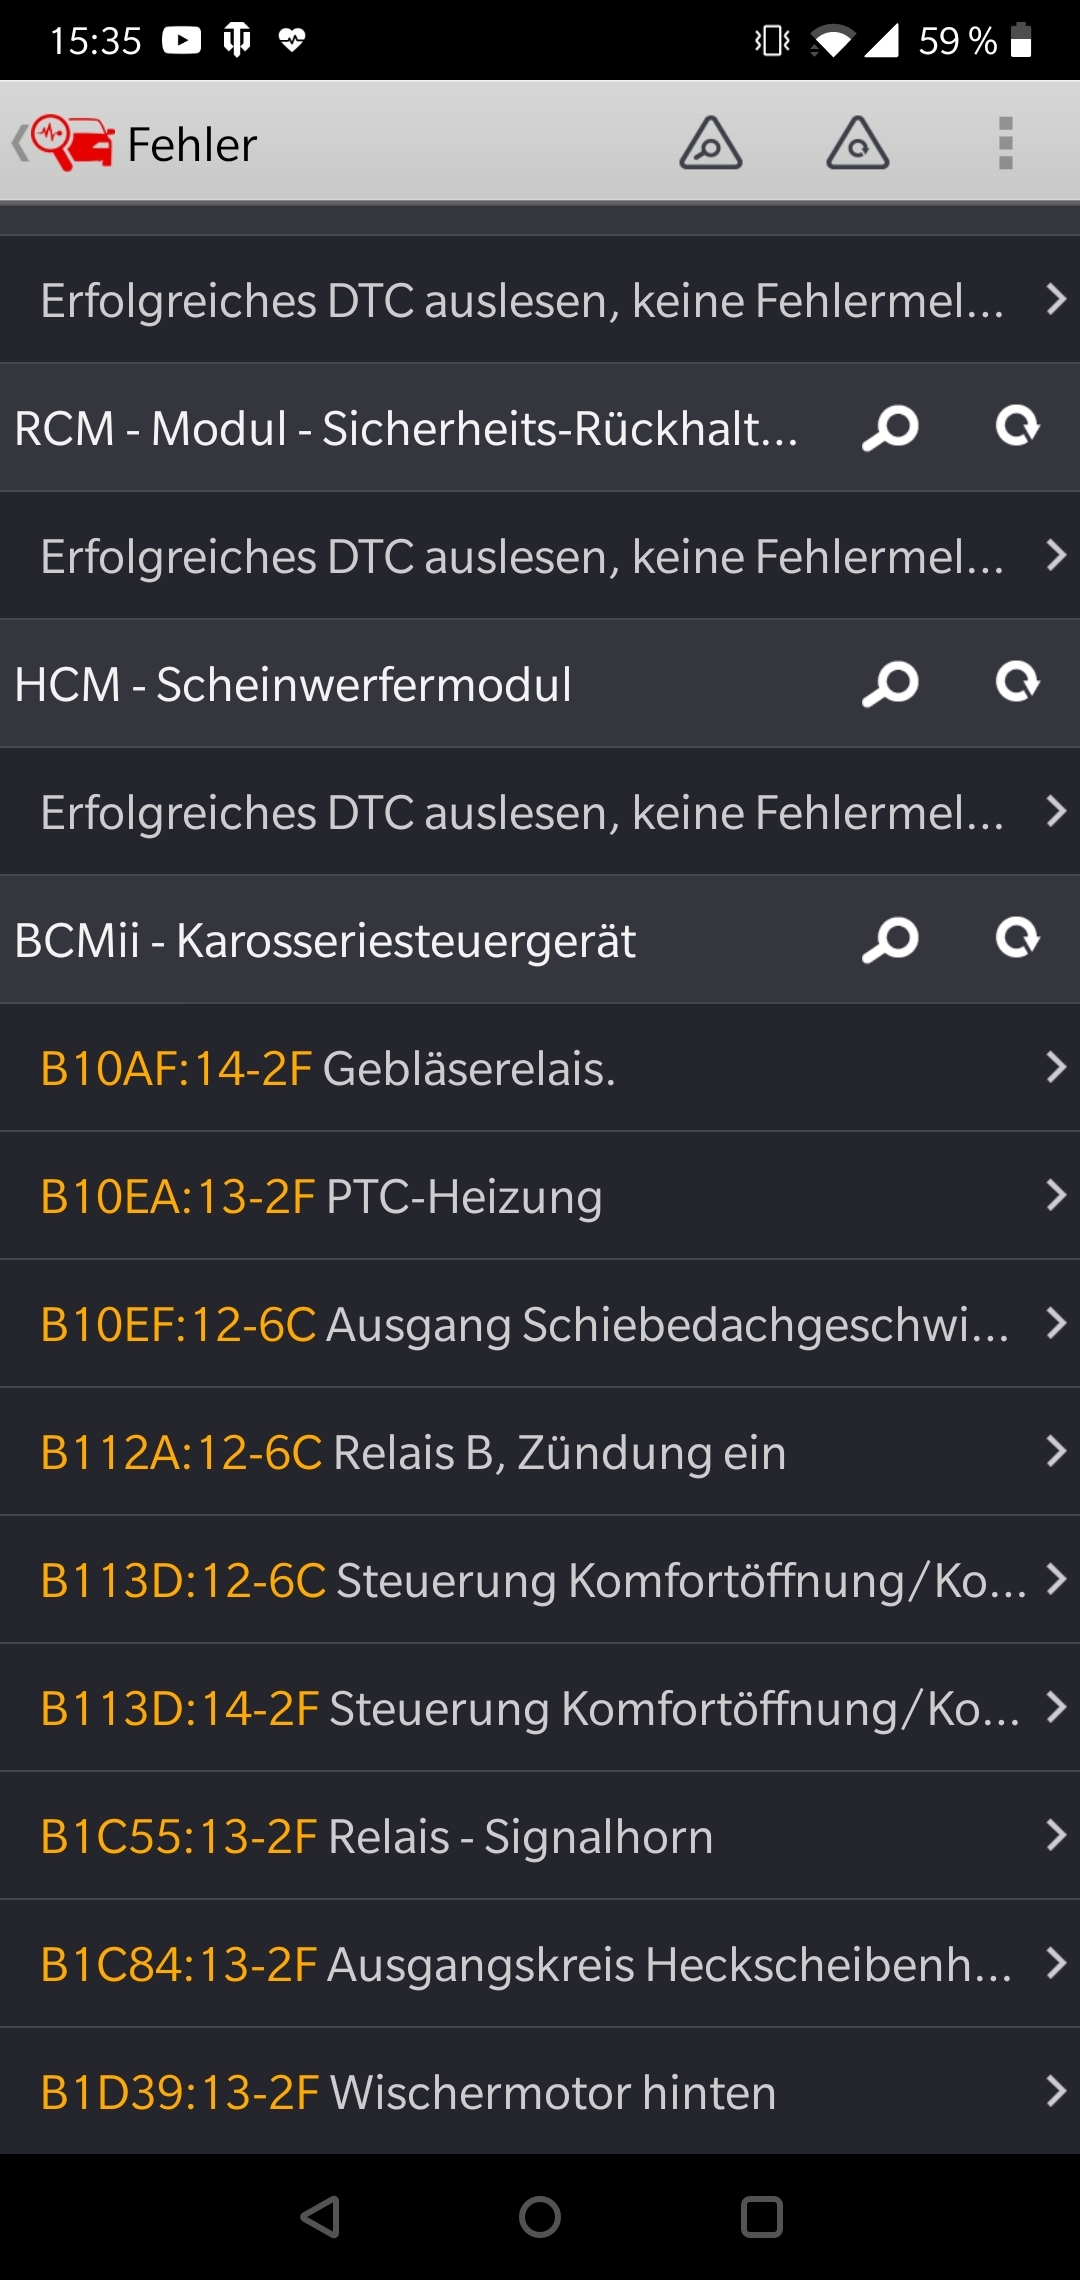This screenshot has height=2280, width=1080.
Task: Reload HCM Scheinwerfermodul faults
Action: tap(1017, 683)
